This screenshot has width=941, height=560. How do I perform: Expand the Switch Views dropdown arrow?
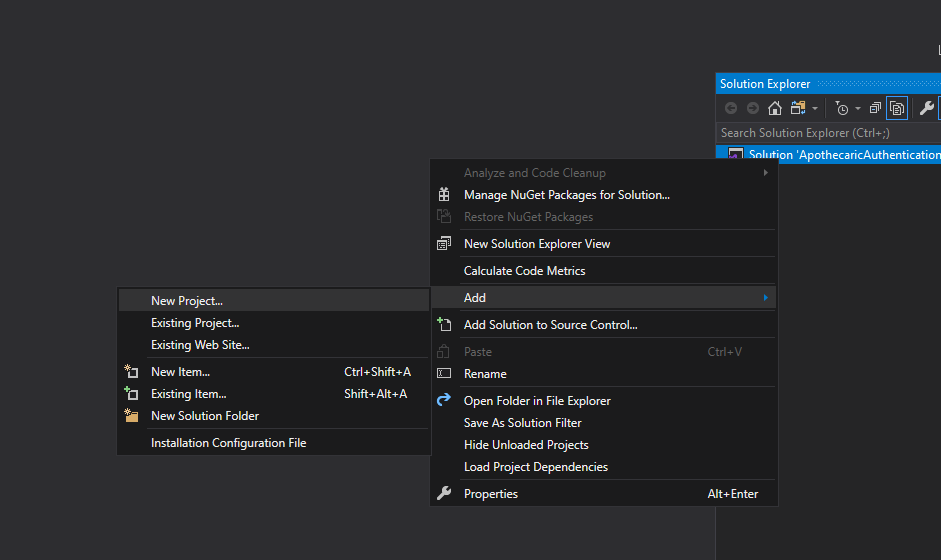[815, 108]
